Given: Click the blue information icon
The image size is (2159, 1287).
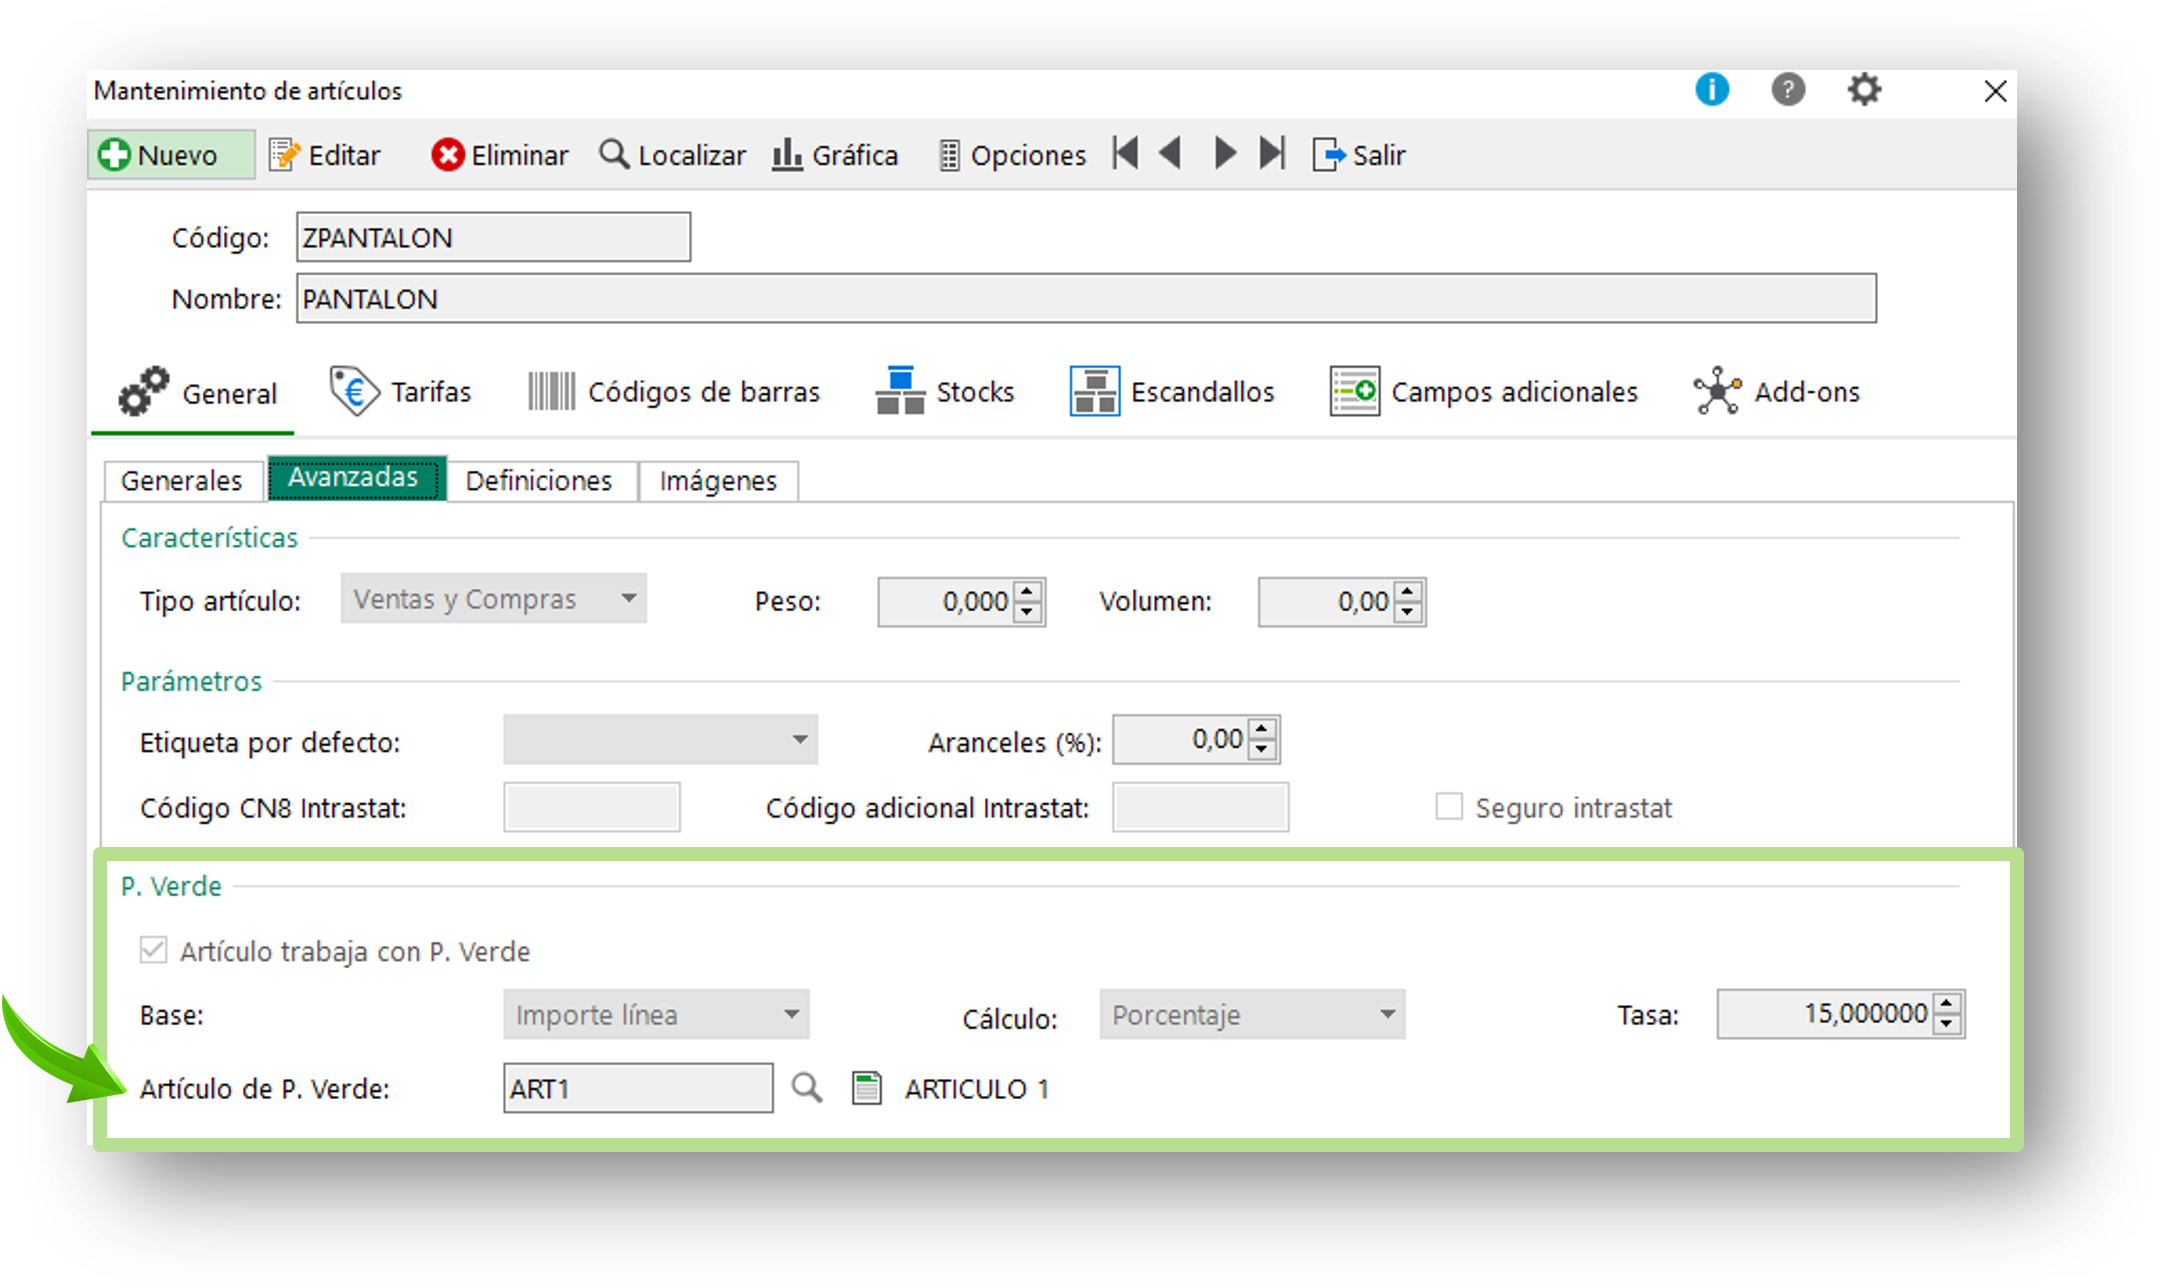Looking at the screenshot, I should click(x=1712, y=90).
